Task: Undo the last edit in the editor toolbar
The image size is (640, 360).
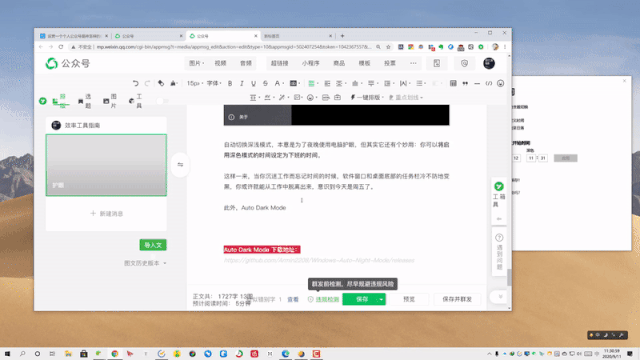Action: pyautogui.click(x=136, y=83)
